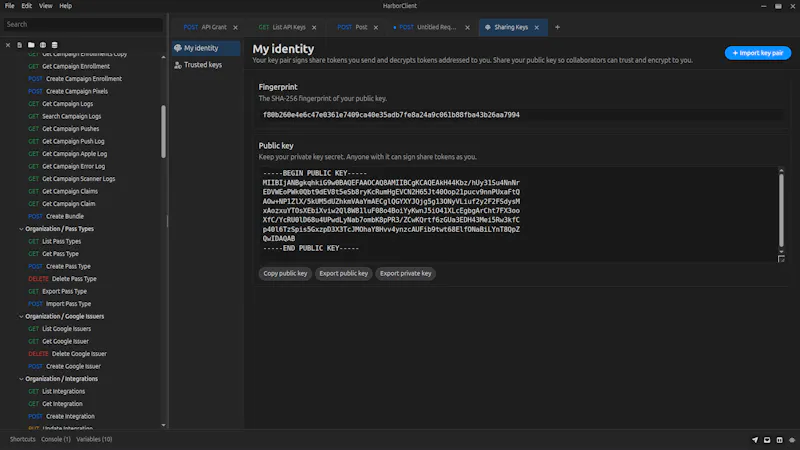The image size is (800, 450).
Task: Click Export public key button
Action: pyautogui.click(x=343, y=273)
